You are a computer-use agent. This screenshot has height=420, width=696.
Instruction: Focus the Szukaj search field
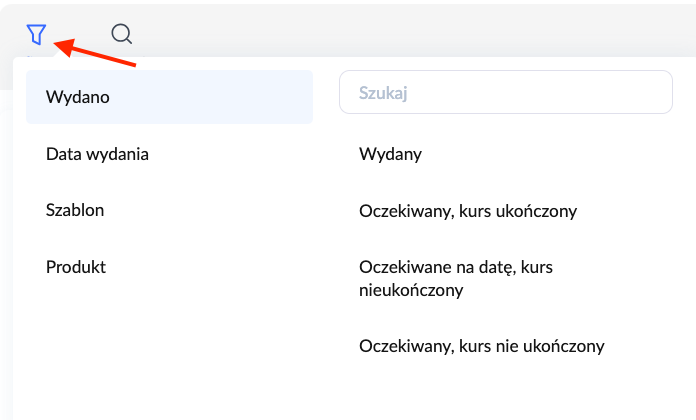506,94
